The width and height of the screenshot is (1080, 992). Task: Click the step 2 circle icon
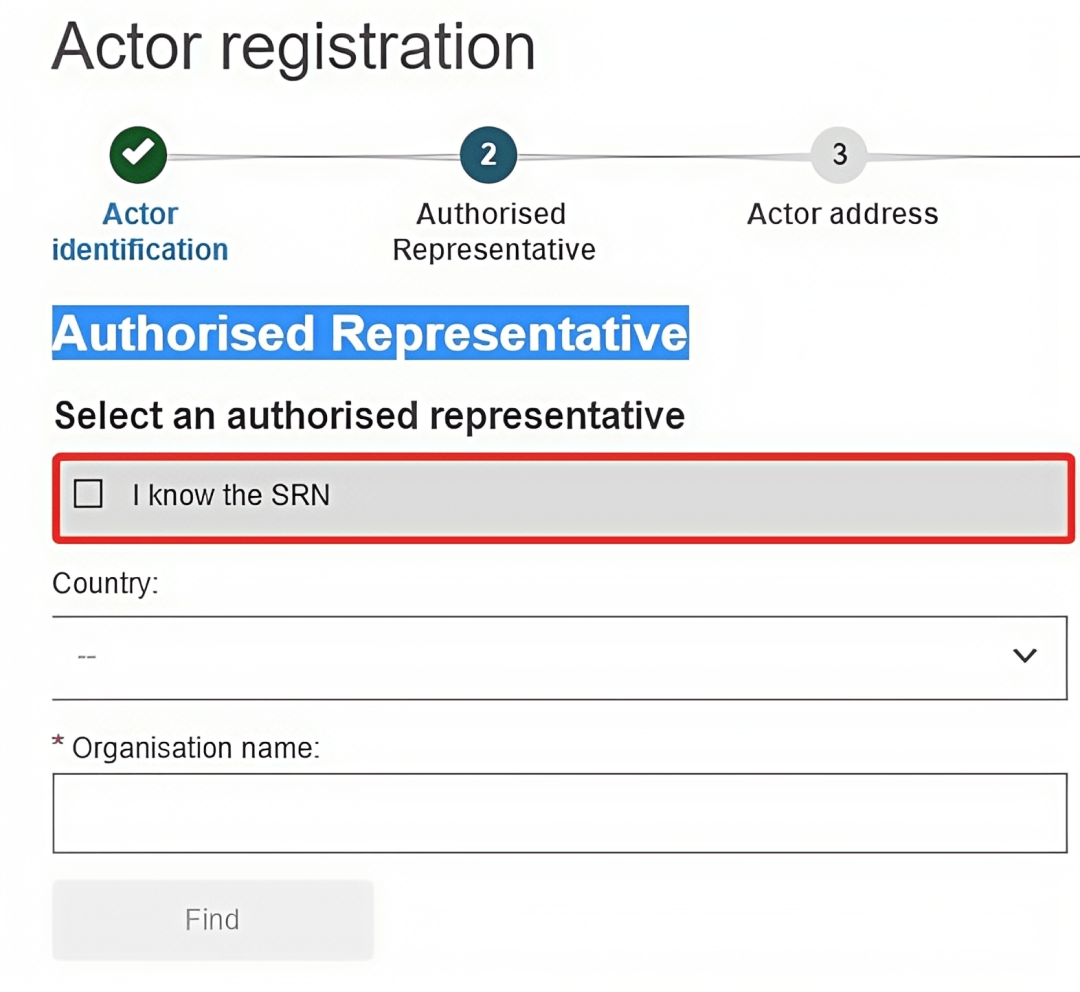488,154
